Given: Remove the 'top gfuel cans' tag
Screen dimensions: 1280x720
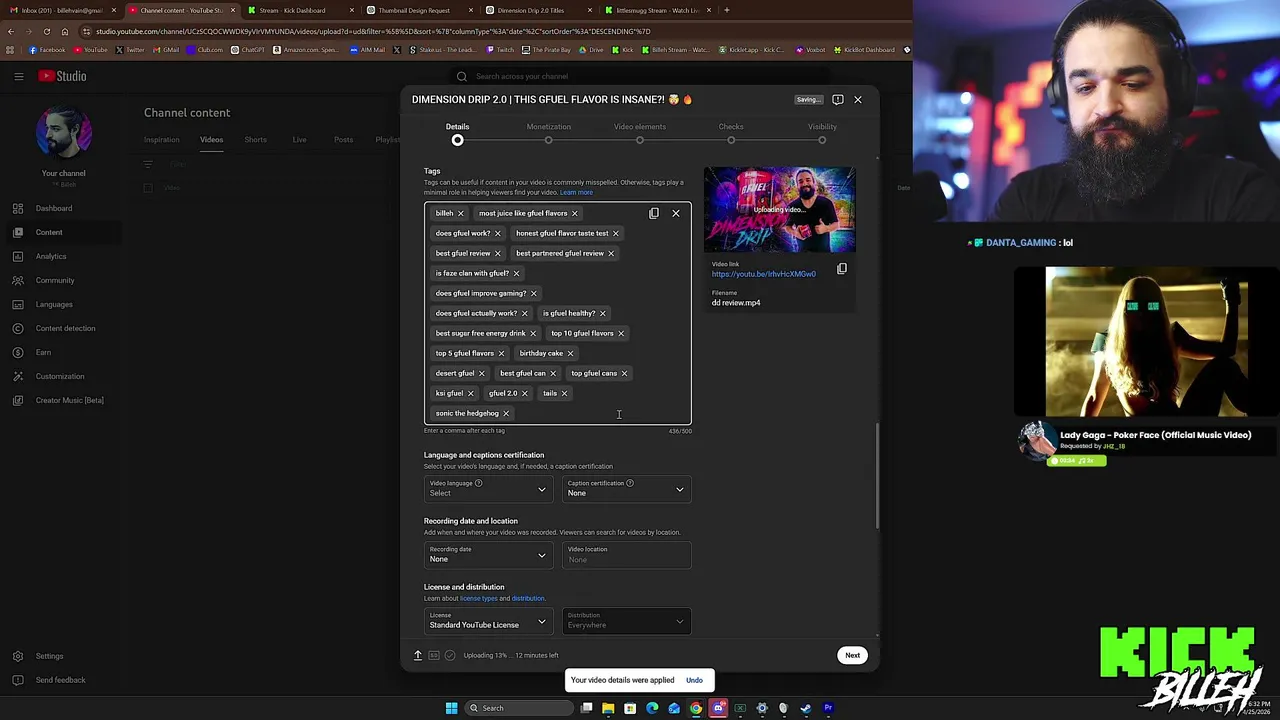Looking at the screenshot, I should 624,373.
